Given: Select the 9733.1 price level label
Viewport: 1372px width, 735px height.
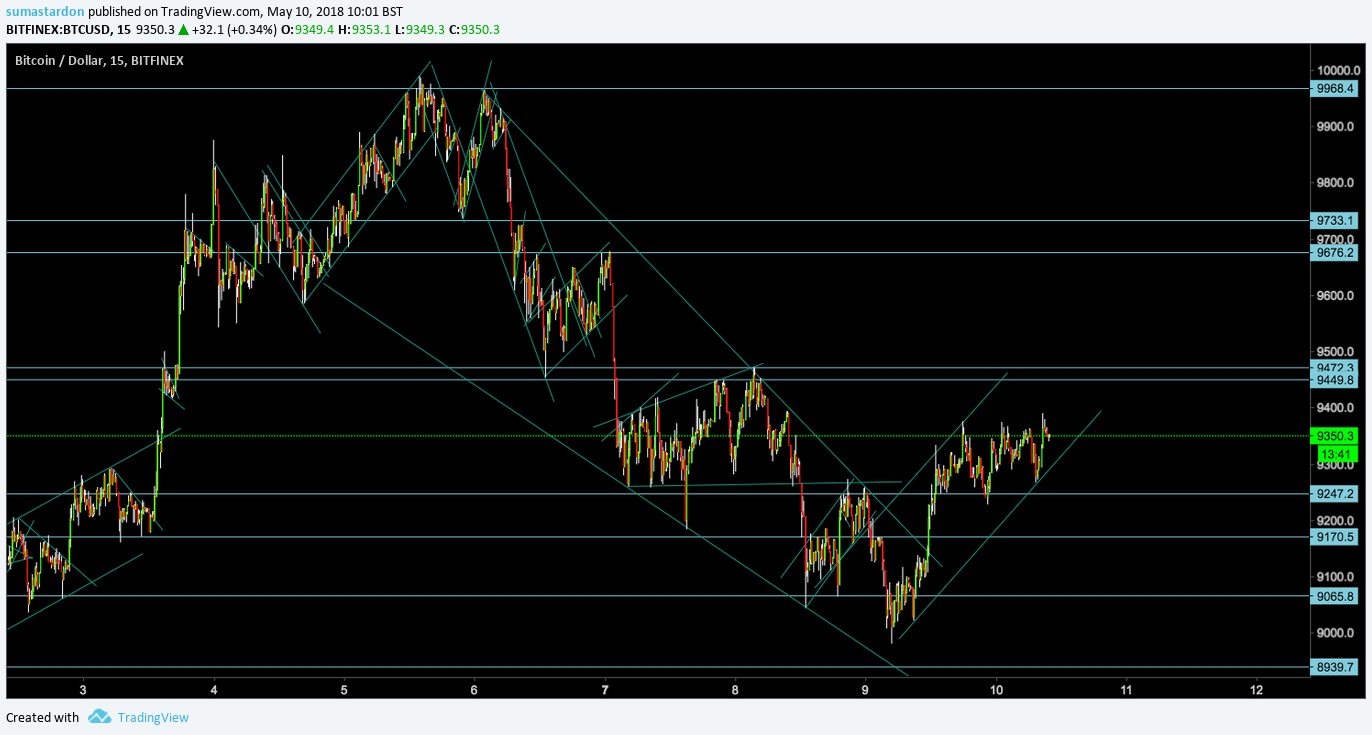Looking at the screenshot, I should click(1335, 220).
